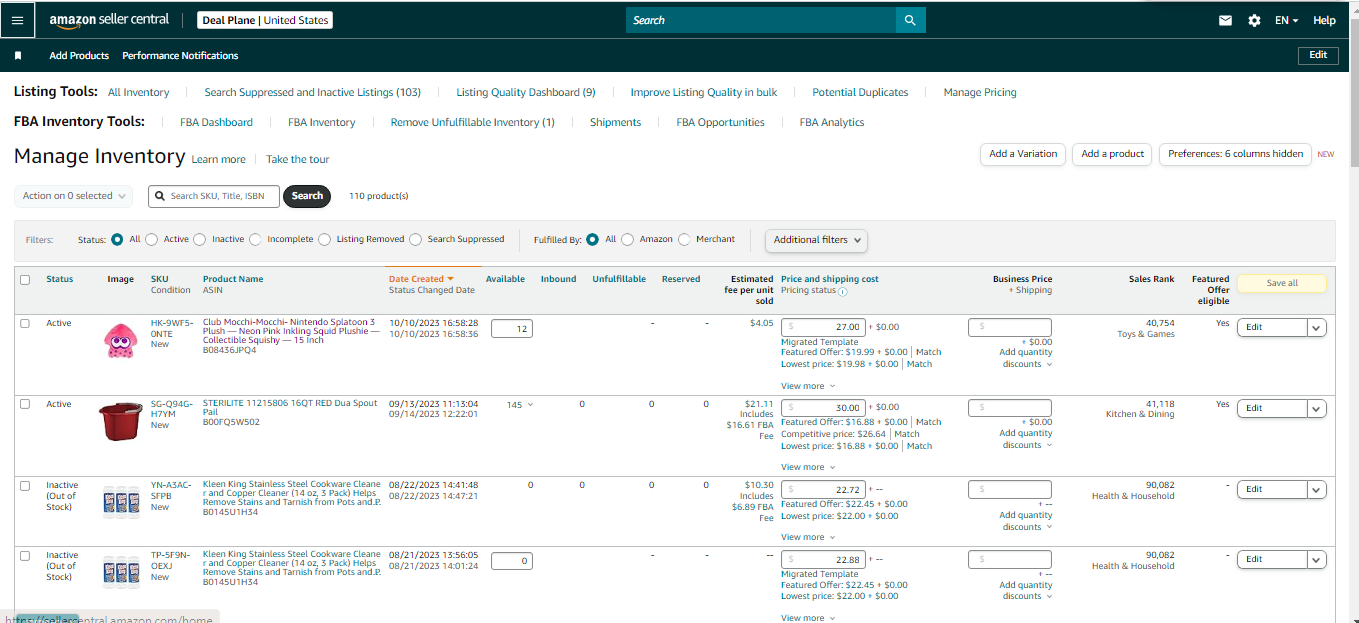Click the top Search field
The width and height of the screenshot is (1359, 623).
(761, 20)
